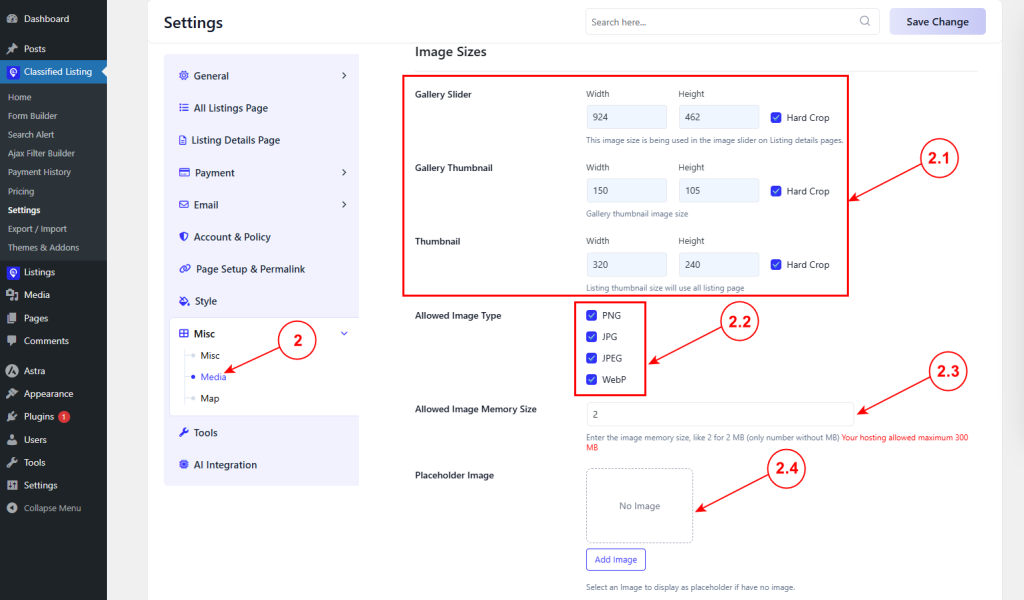Viewport: 1024px width, 600px height.
Task: Toggle the JPG image type checkbox
Action: (x=592, y=336)
